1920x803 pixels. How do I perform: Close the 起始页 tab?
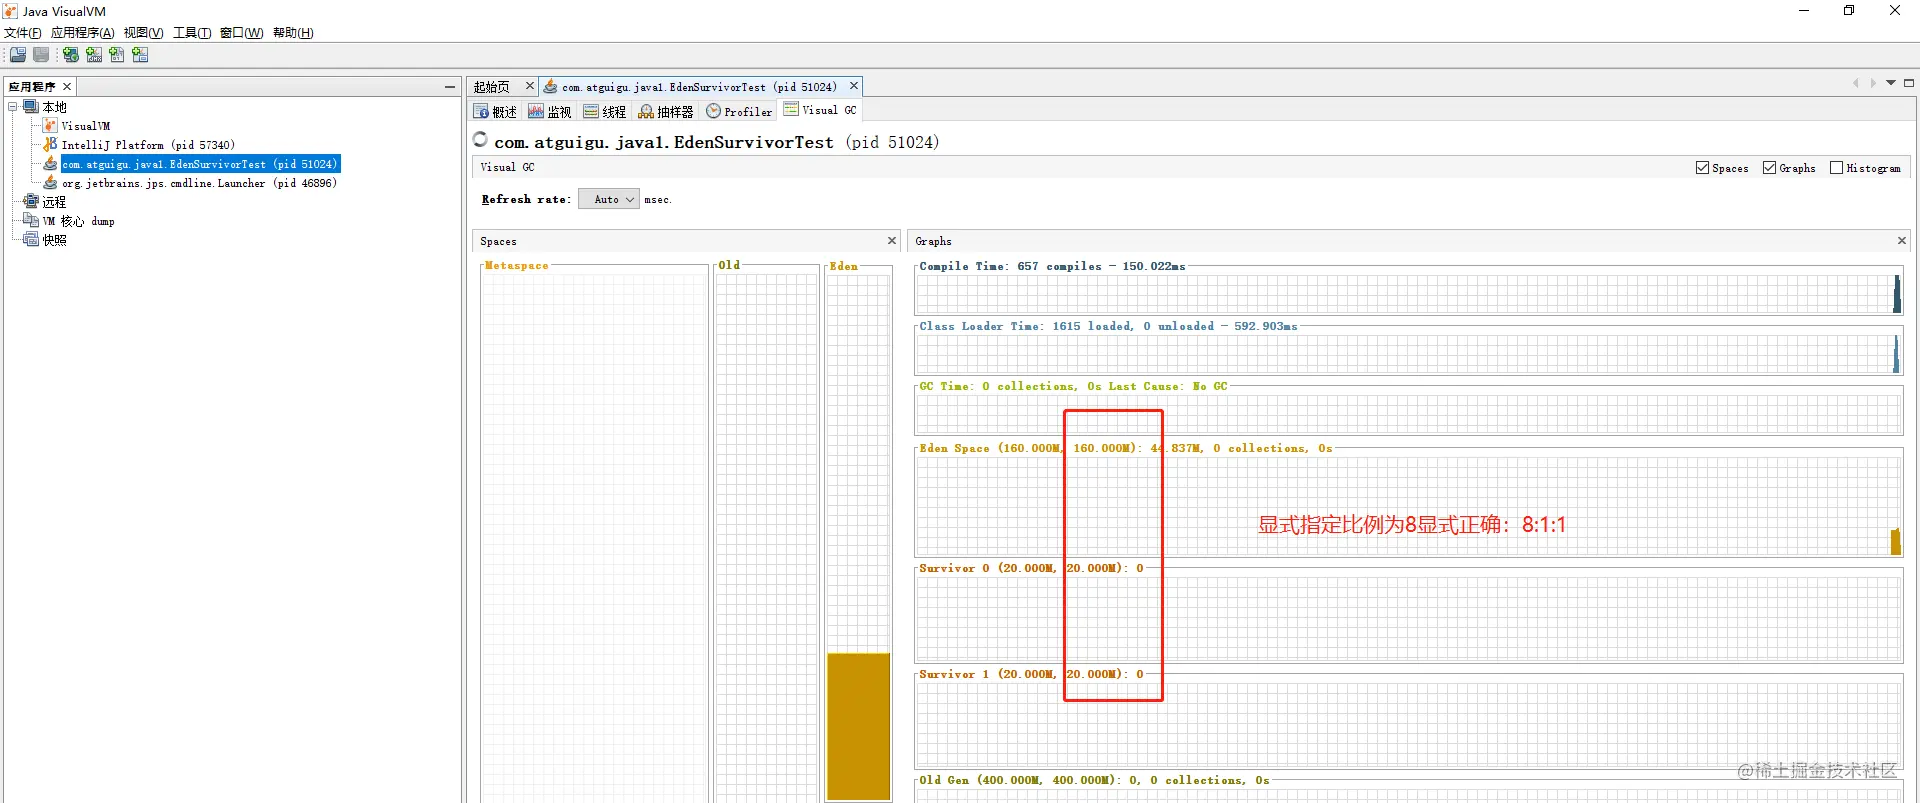[530, 86]
